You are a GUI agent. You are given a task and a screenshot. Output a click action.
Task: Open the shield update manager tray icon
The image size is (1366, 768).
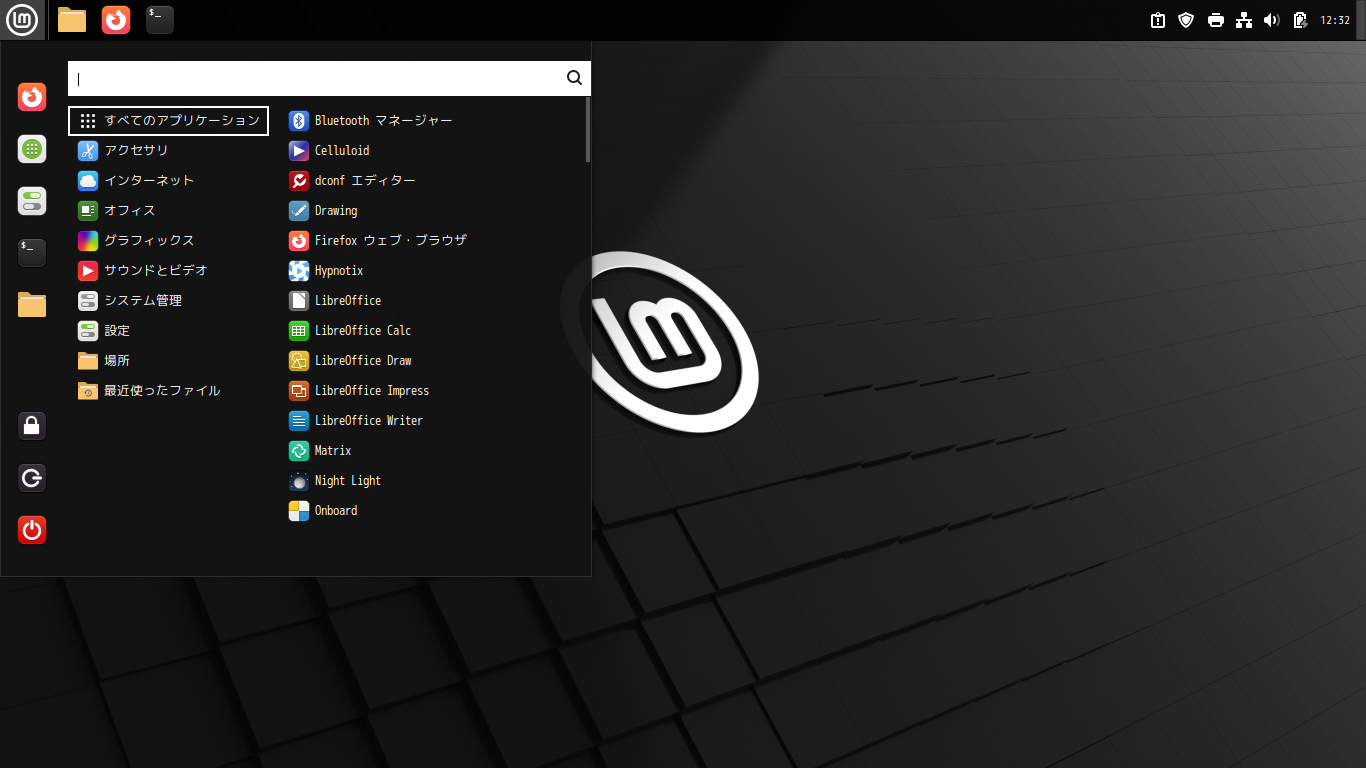(x=1186, y=20)
